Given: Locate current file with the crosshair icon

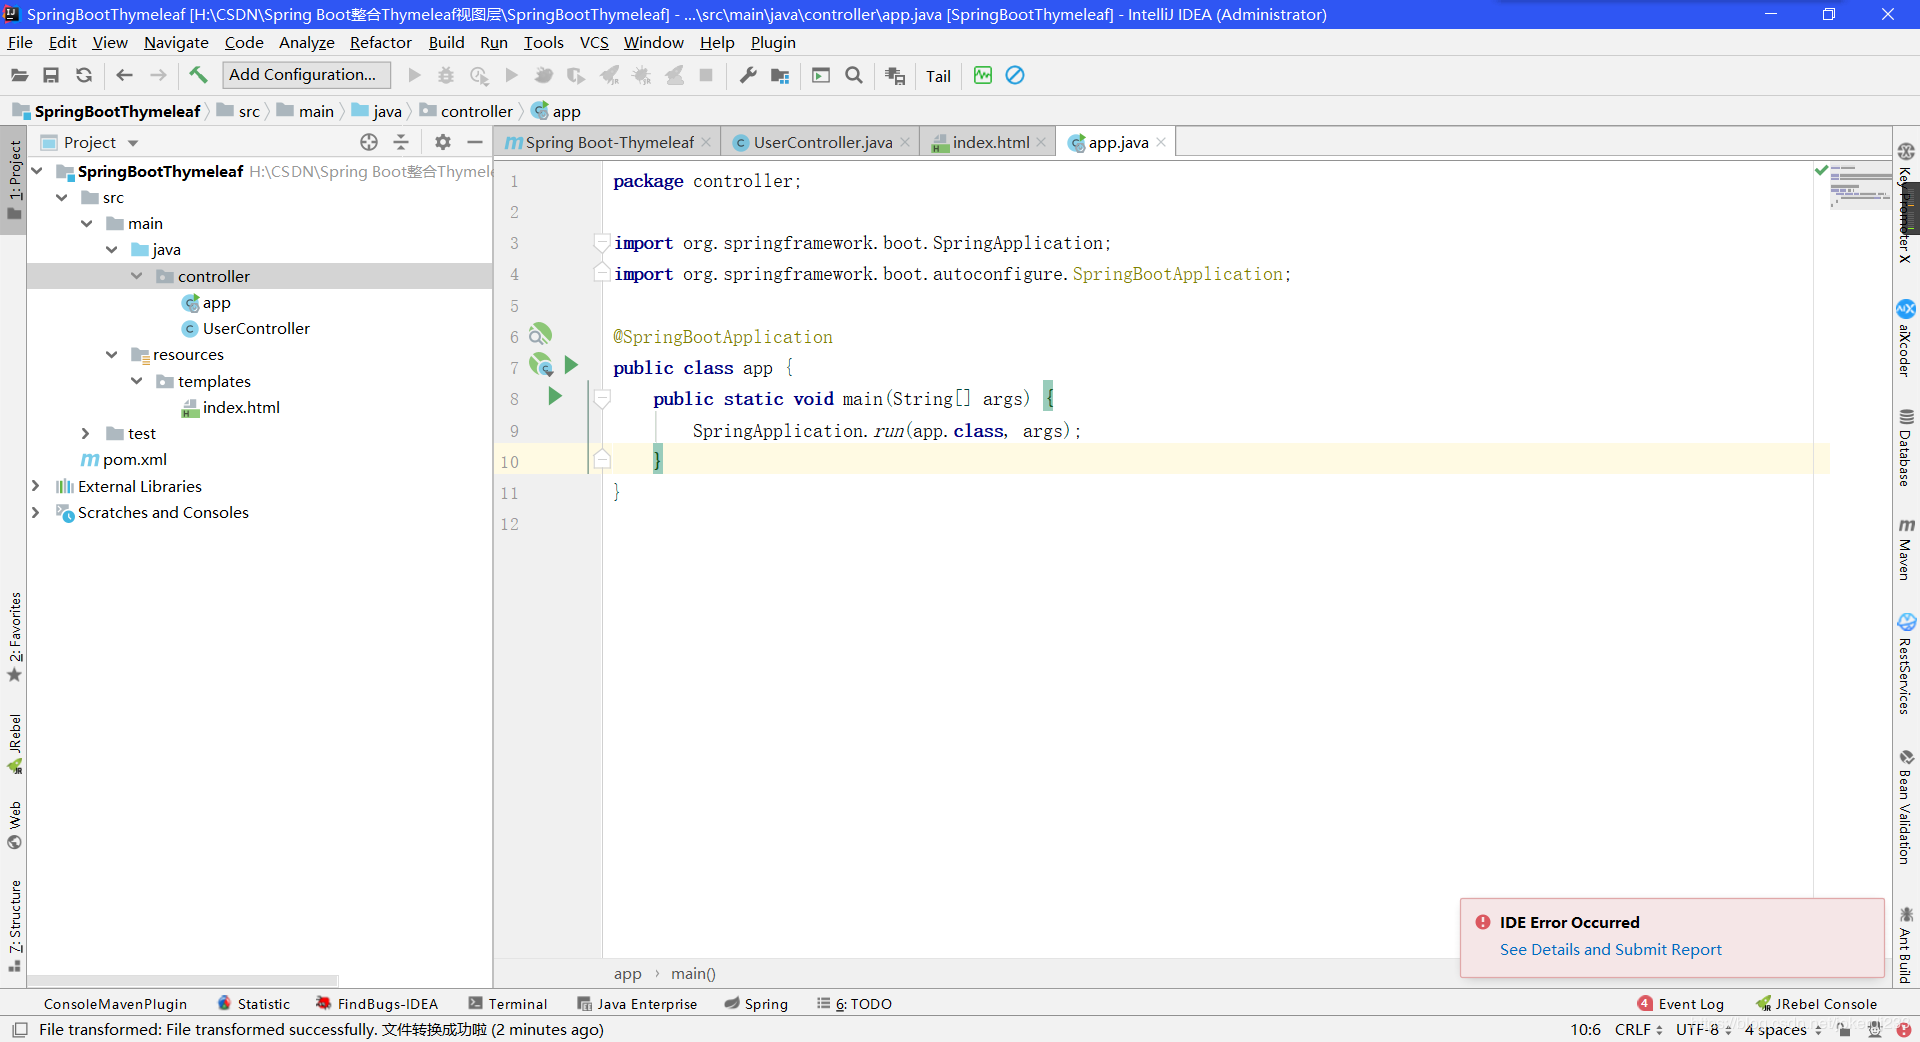Looking at the screenshot, I should tap(369, 142).
